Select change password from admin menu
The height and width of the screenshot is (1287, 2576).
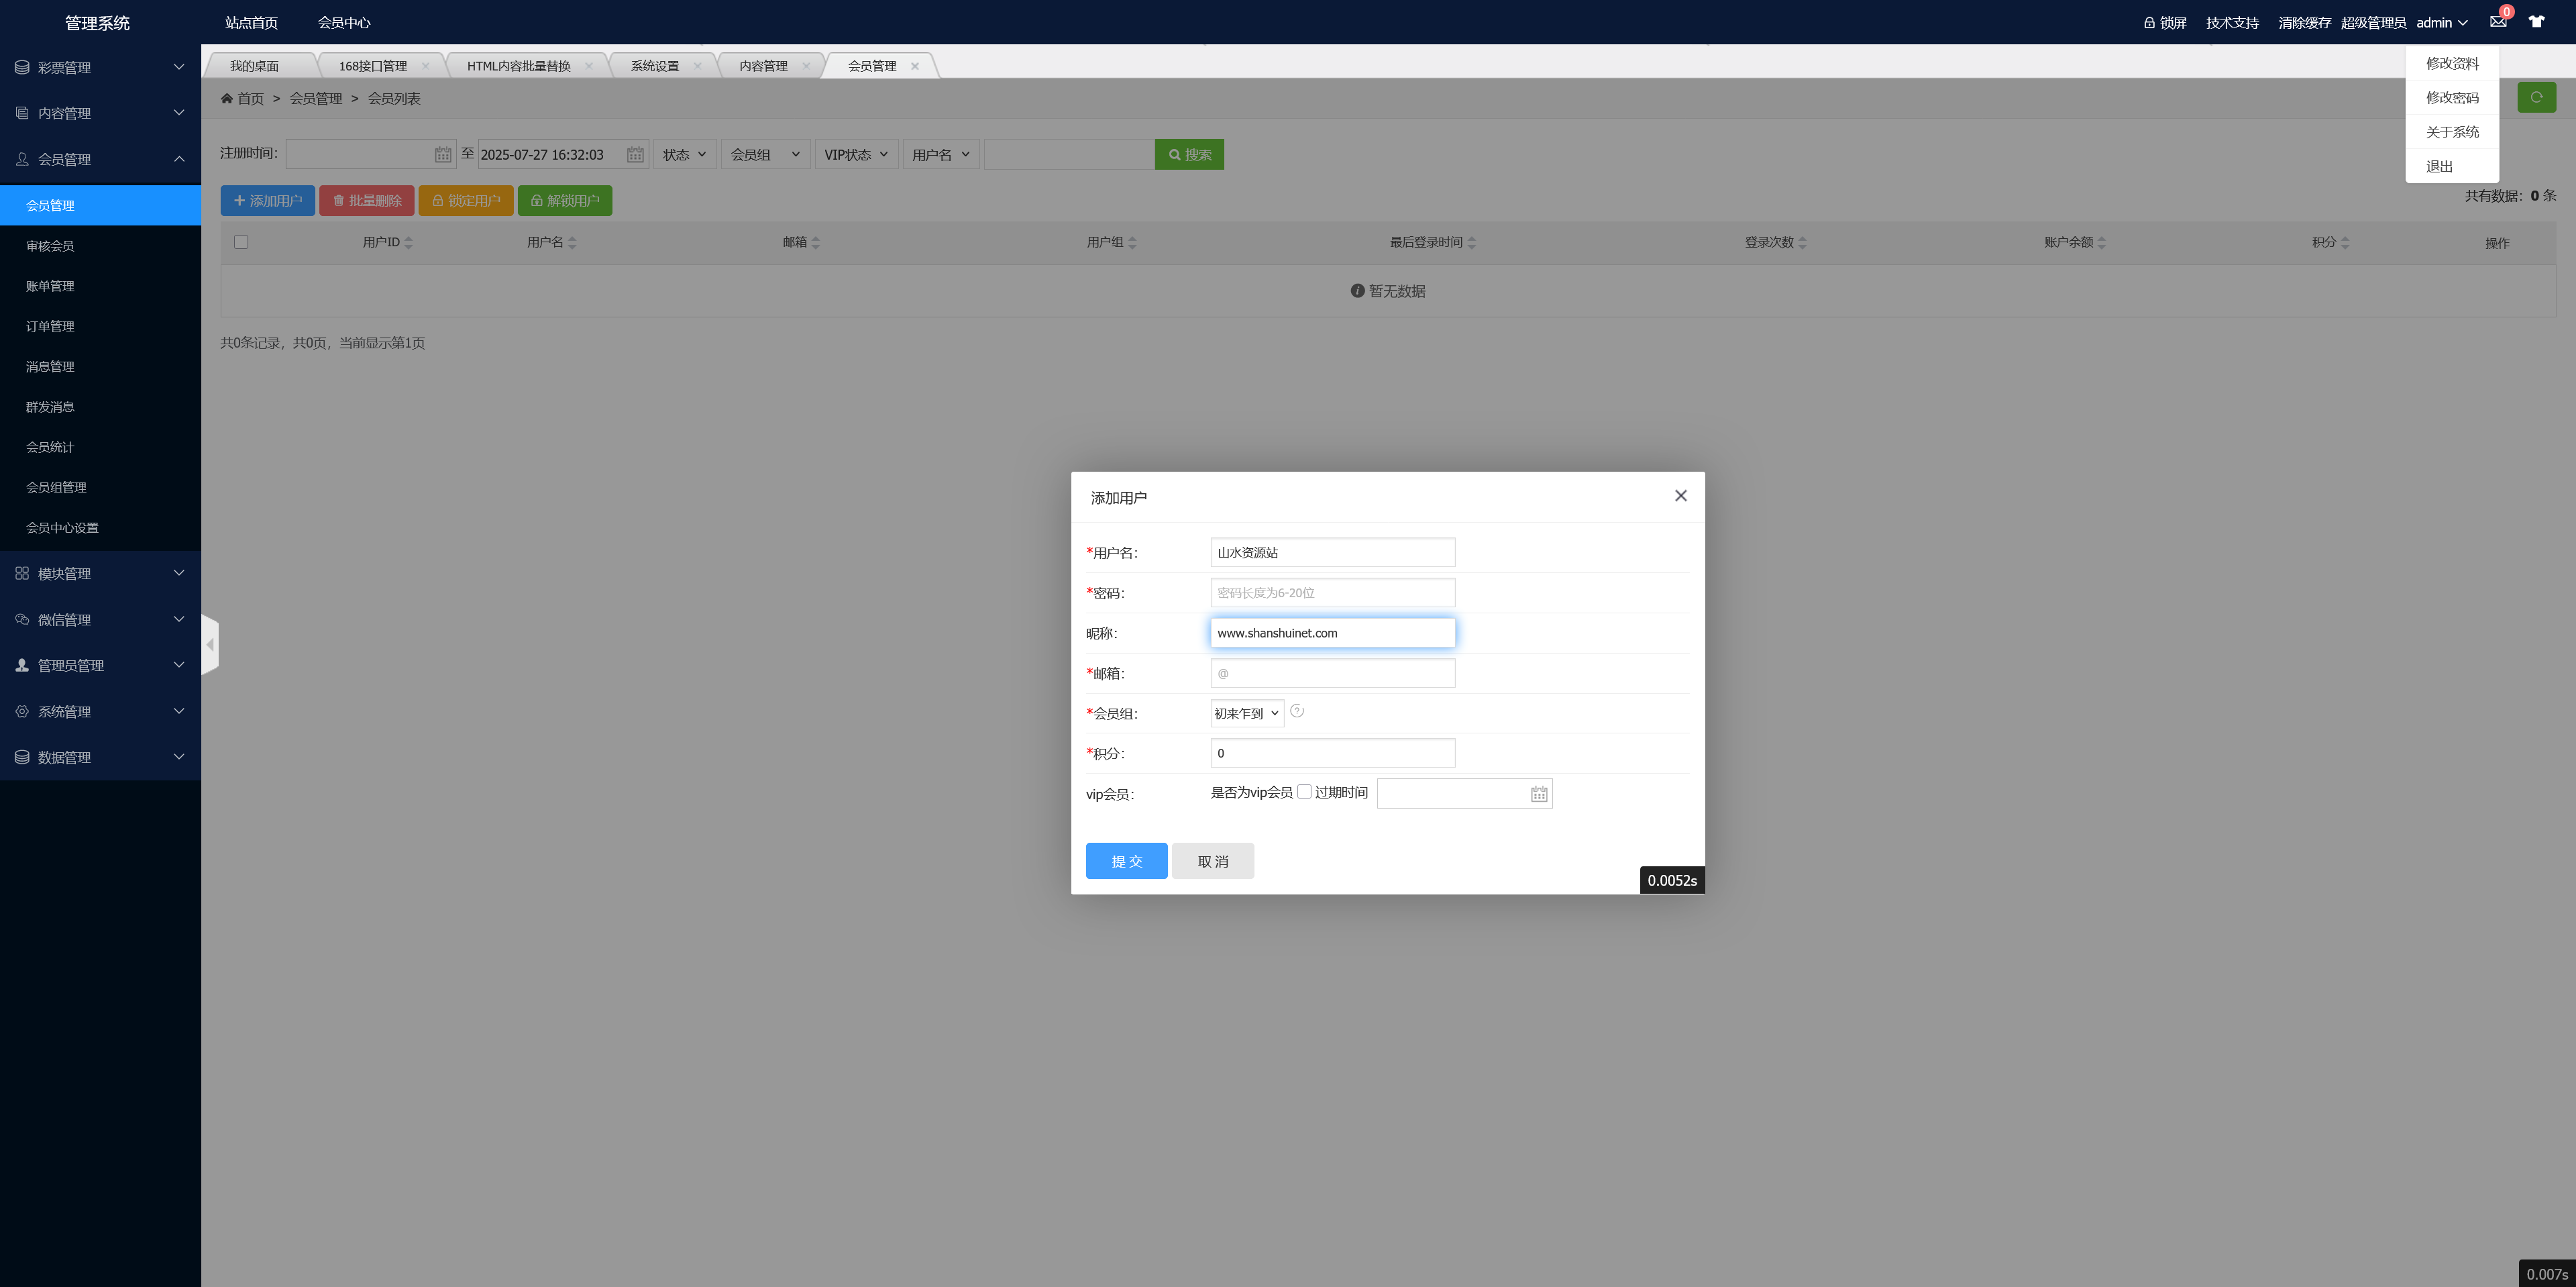2451,98
